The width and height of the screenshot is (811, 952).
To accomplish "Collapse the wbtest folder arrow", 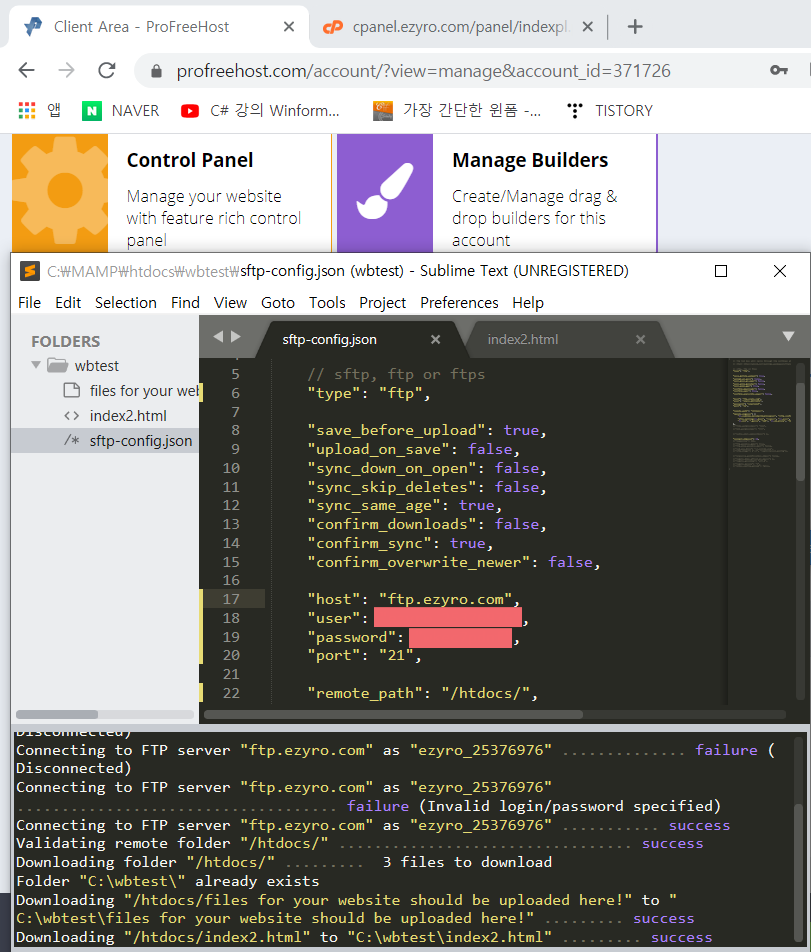I will pyautogui.click(x=36, y=365).
